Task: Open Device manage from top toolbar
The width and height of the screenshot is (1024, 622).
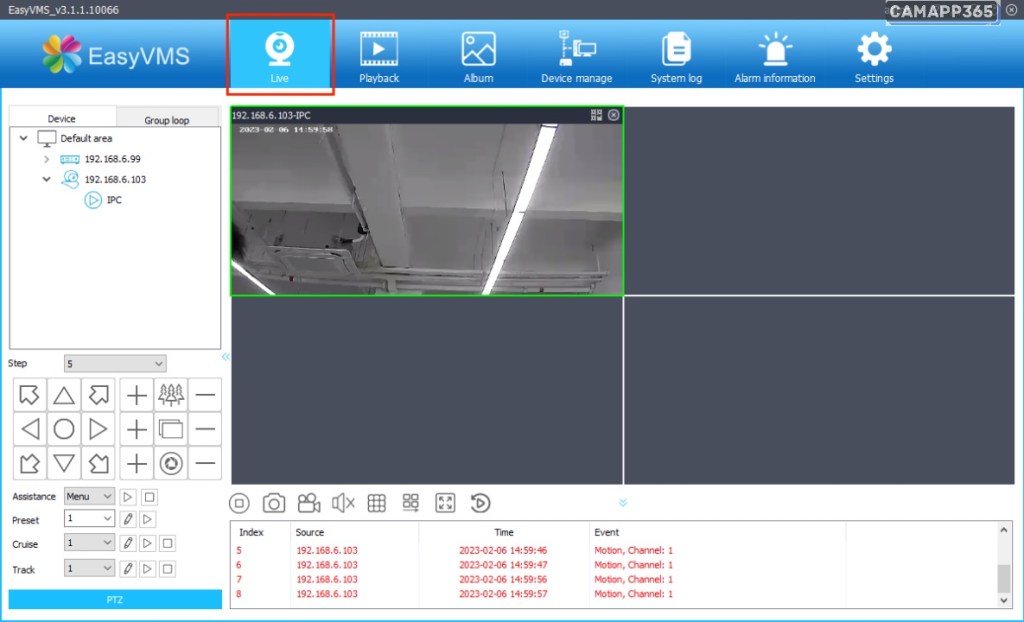Action: [576, 57]
